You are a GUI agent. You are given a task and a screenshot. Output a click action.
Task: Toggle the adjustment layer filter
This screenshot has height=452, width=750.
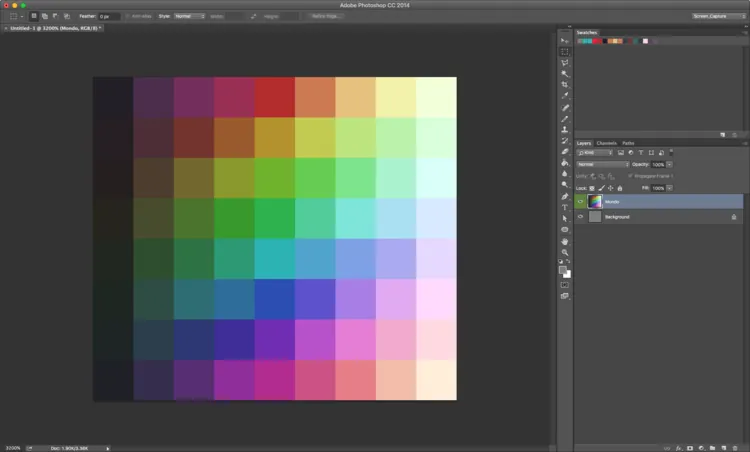click(x=631, y=153)
